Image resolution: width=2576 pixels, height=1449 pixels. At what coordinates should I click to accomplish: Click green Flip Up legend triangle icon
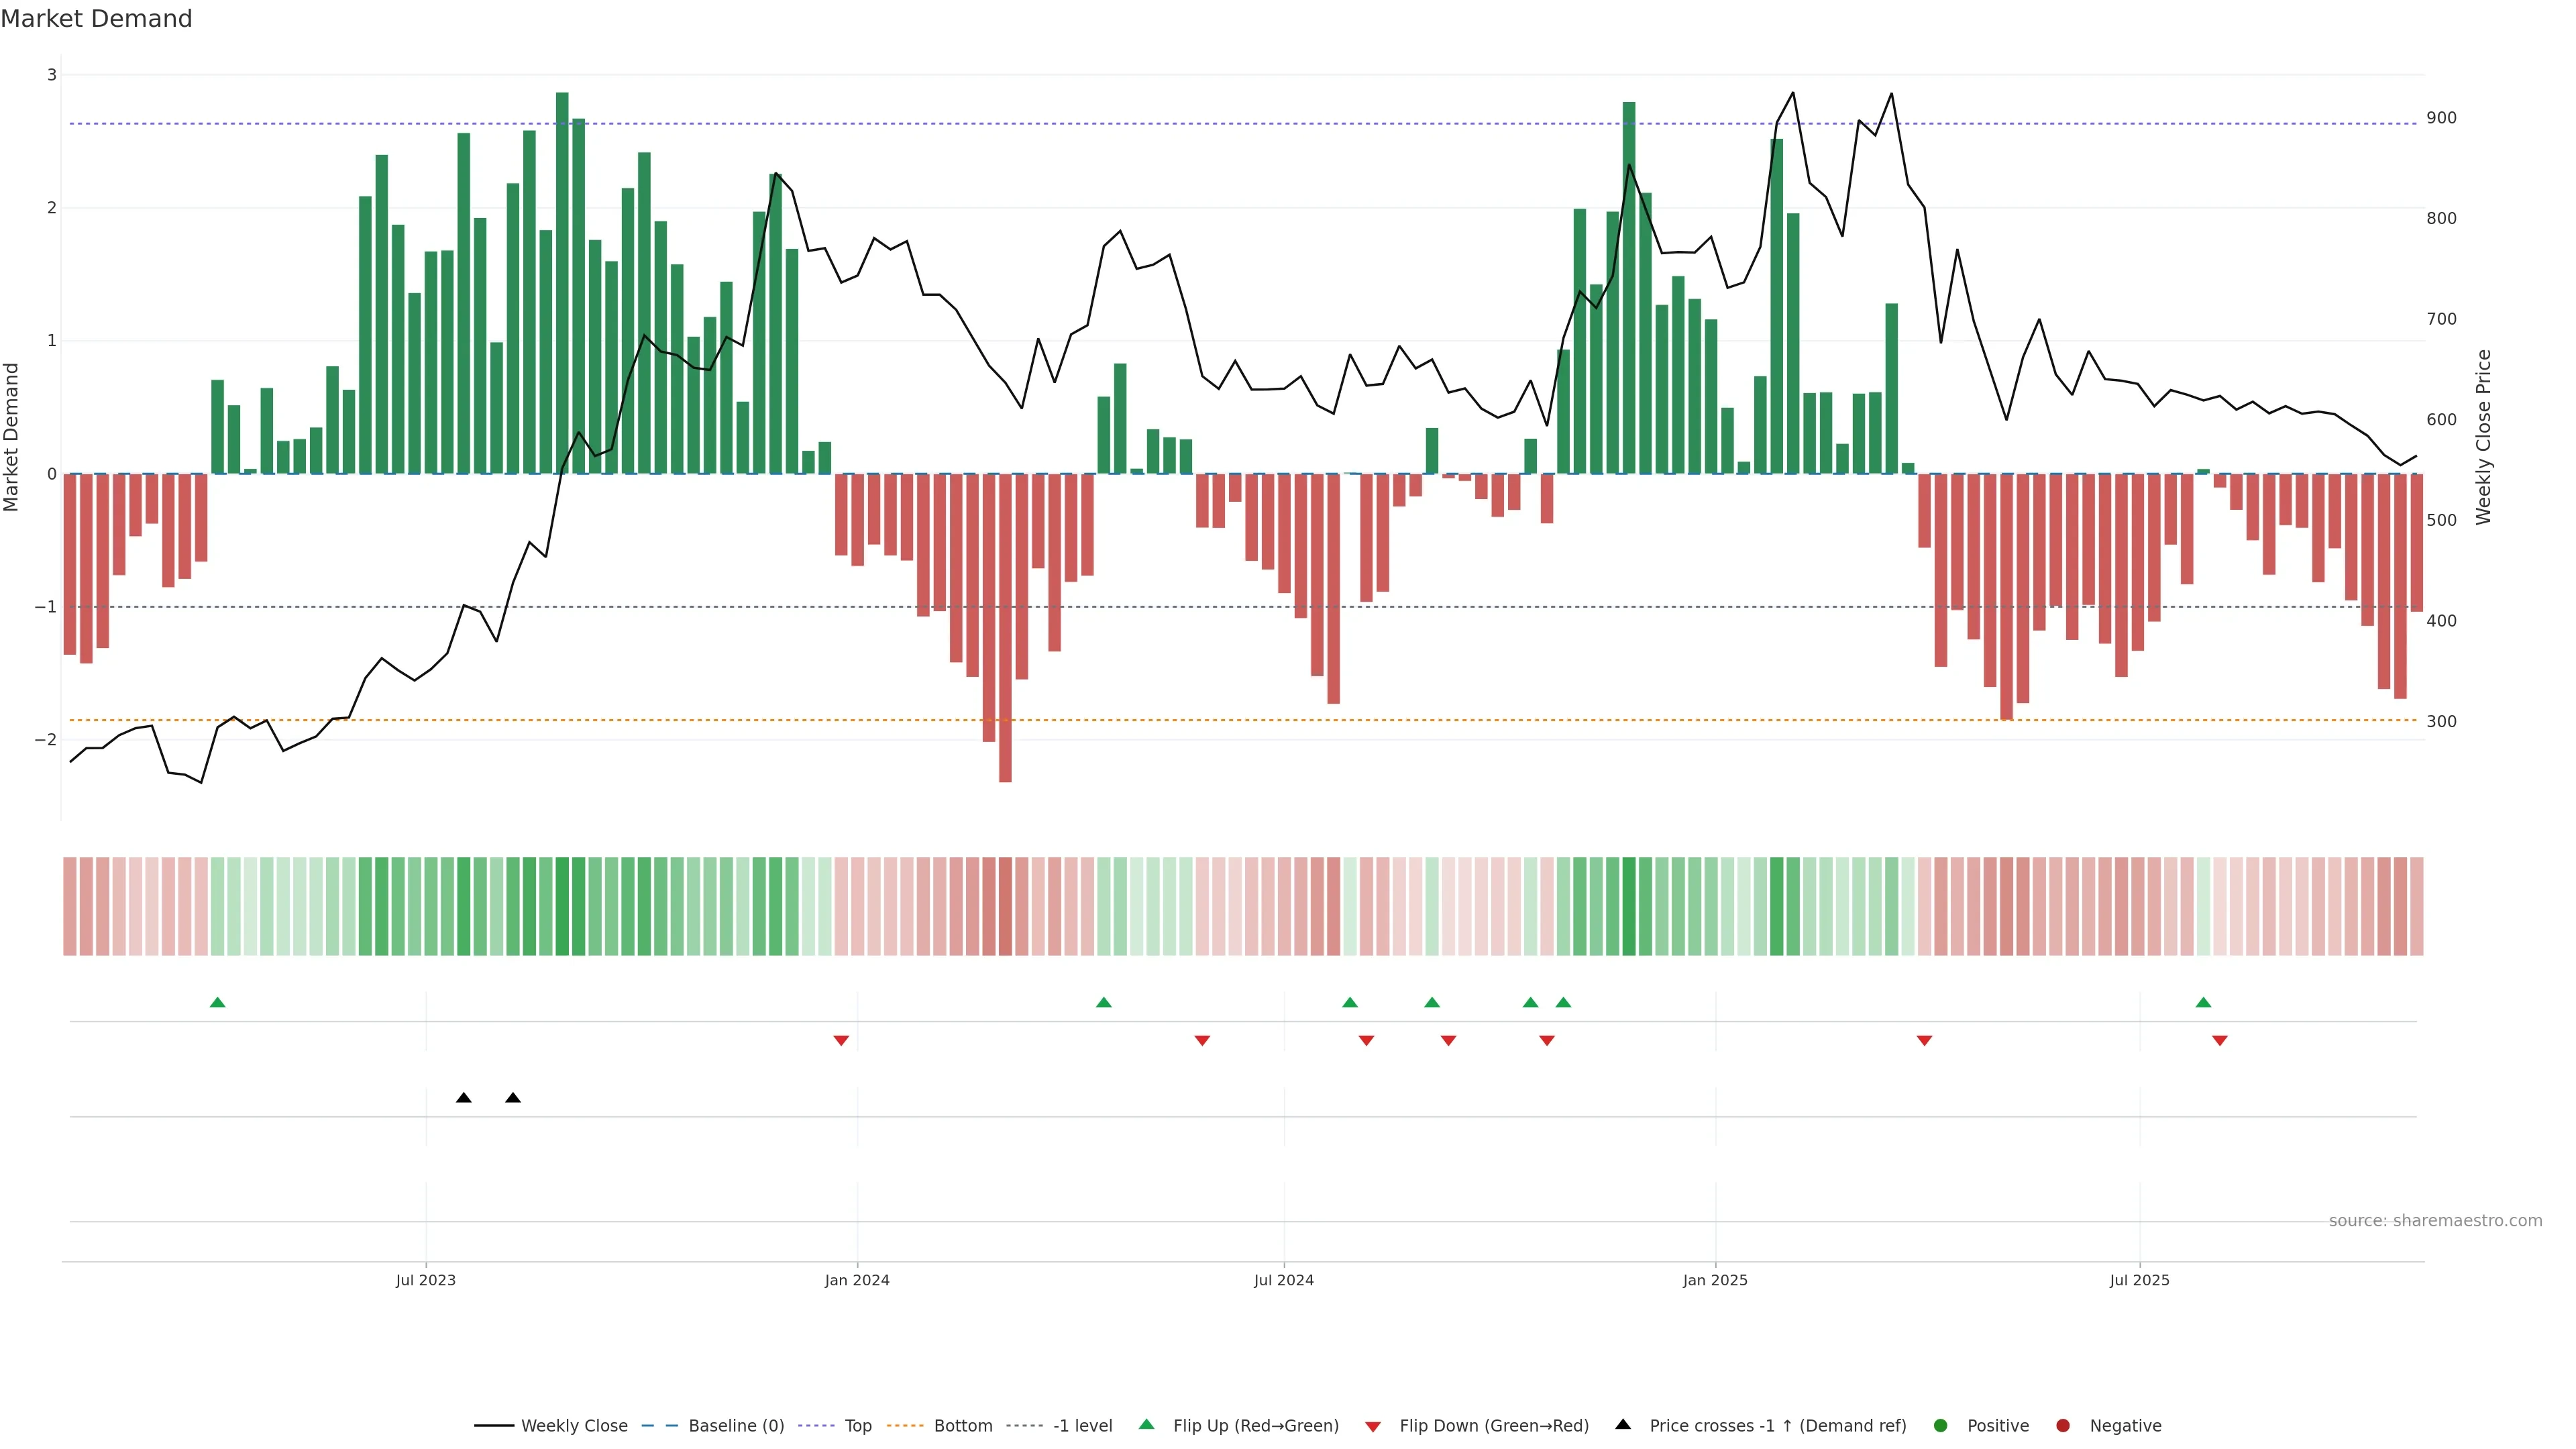pos(1146,1425)
